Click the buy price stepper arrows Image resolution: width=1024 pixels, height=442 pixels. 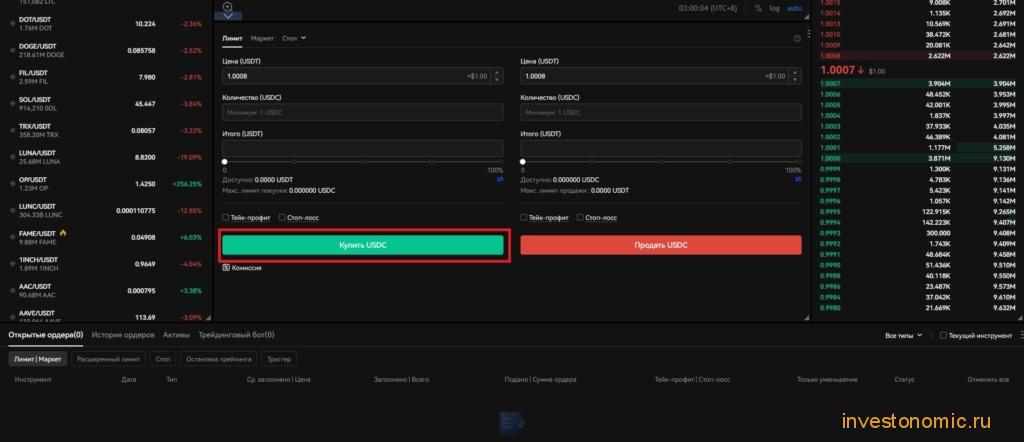498,76
